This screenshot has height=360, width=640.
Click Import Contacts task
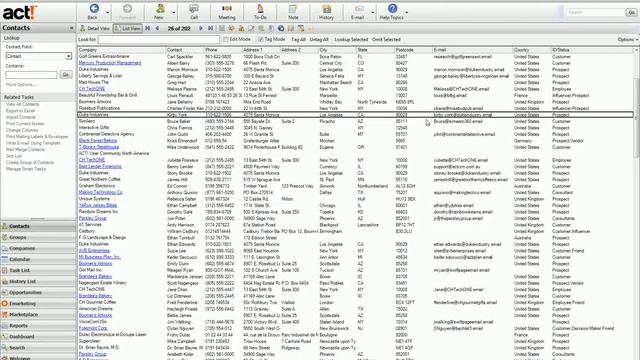(21, 117)
